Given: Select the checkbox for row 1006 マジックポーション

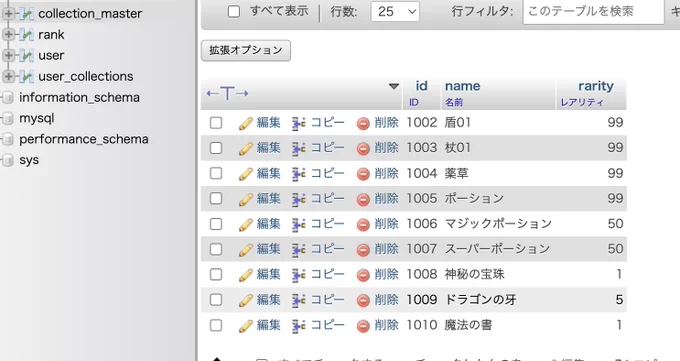Looking at the screenshot, I should point(216,224).
